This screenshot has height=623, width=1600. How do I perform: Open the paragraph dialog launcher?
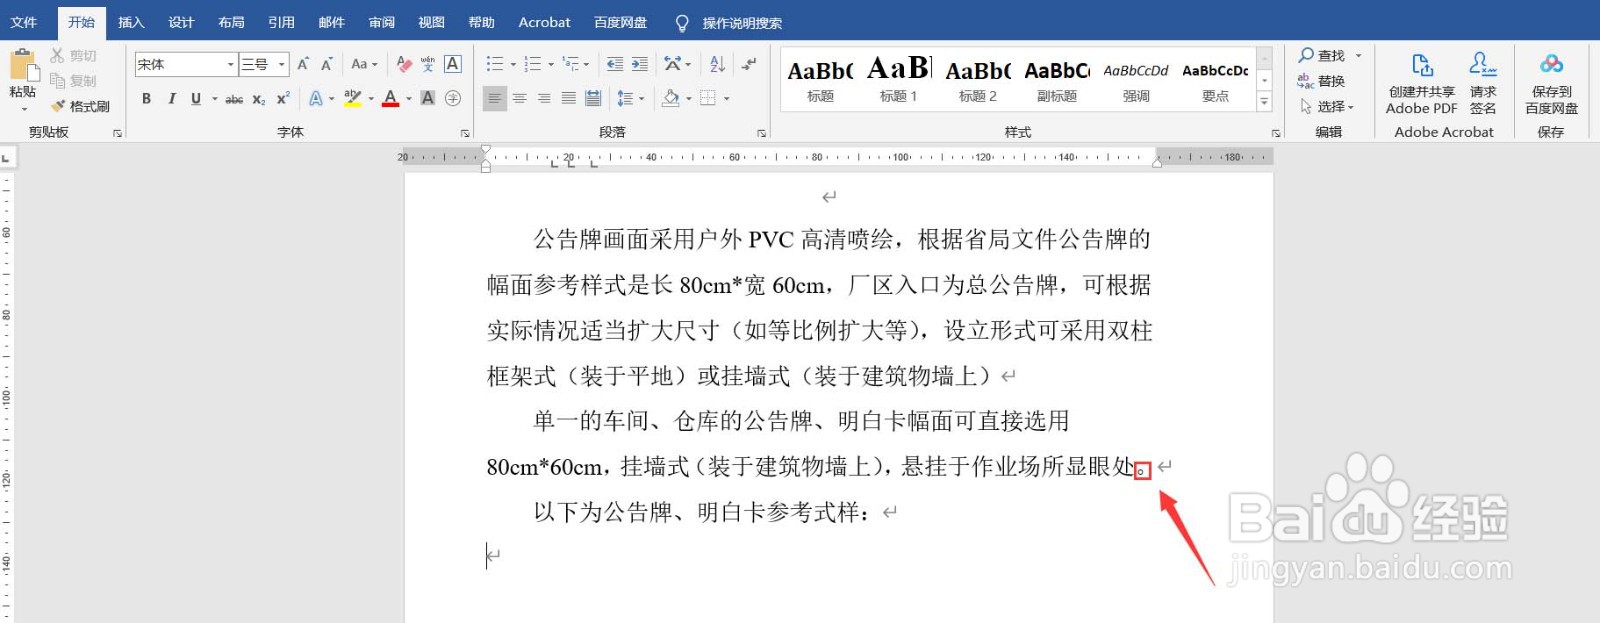point(762,133)
